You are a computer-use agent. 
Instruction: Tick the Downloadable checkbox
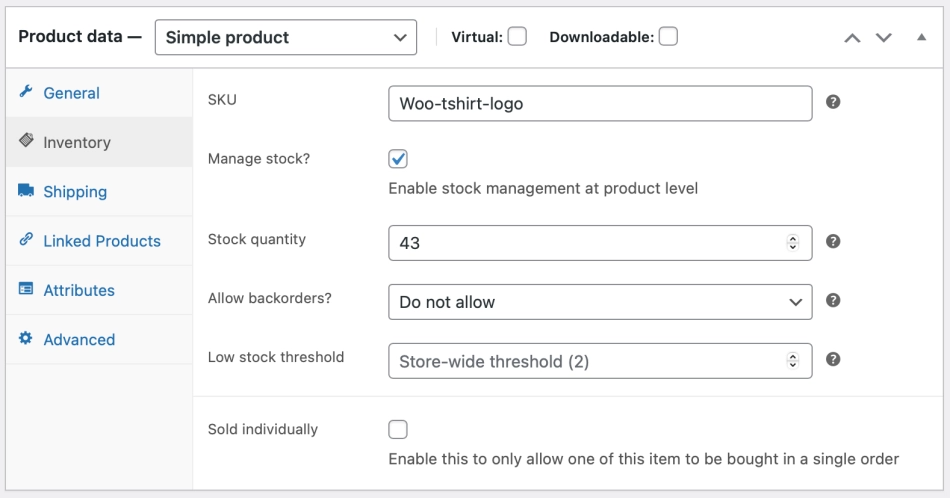coord(668,37)
